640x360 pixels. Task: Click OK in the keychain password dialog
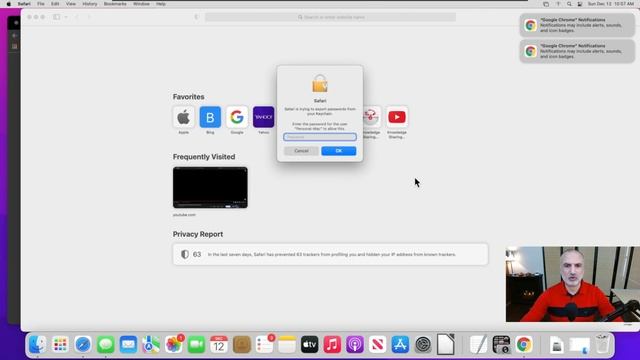pos(338,151)
